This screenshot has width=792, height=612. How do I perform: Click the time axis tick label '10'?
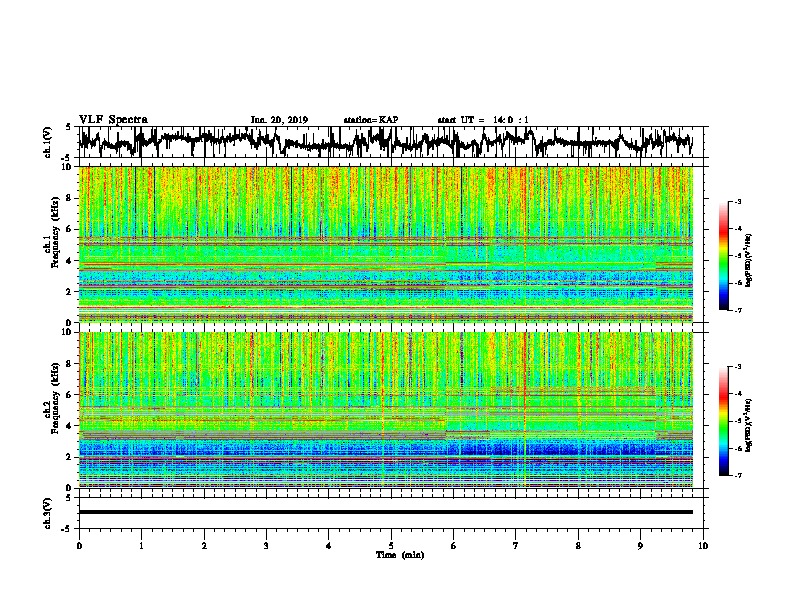click(x=703, y=546)
